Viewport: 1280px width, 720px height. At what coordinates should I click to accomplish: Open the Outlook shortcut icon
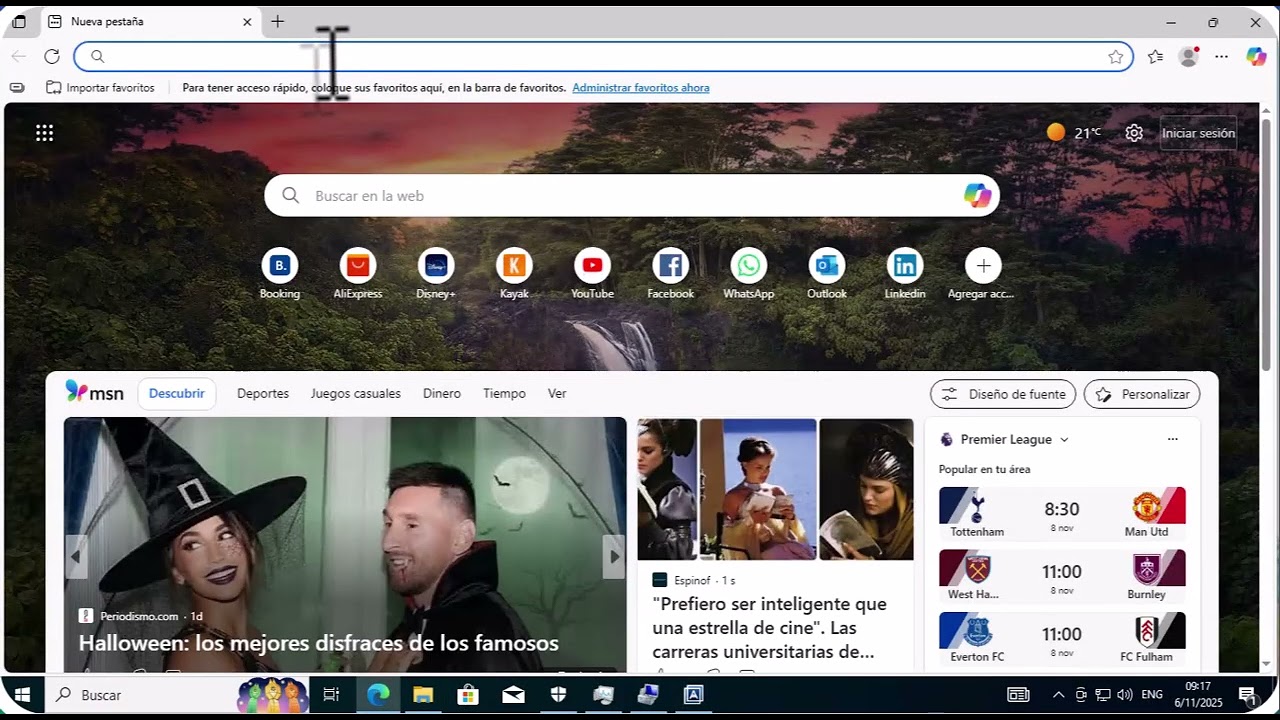(x=827, y=266)
